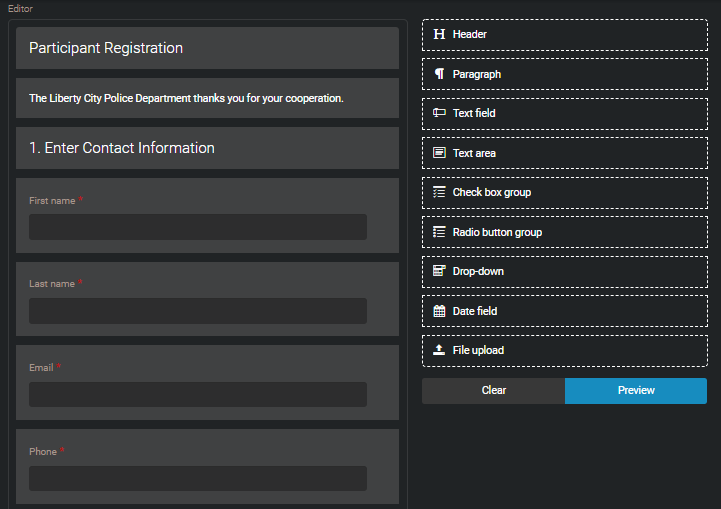
Task: Focus the Phone input box
Action: pos(198,478)
